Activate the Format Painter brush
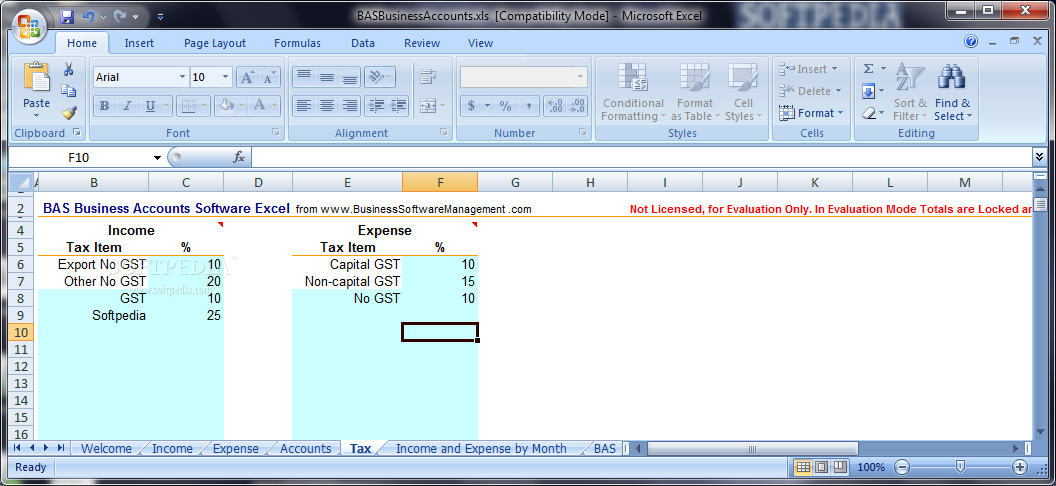1056x486 pixels. click(x=69, y=112)
